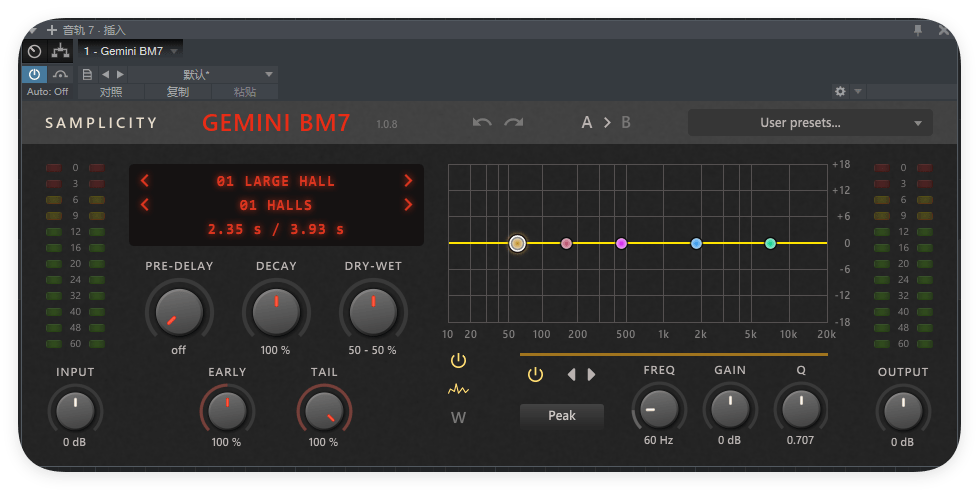The image size is (979, 490).
Task: Click the 0.707 Q value
Action: 800,440
